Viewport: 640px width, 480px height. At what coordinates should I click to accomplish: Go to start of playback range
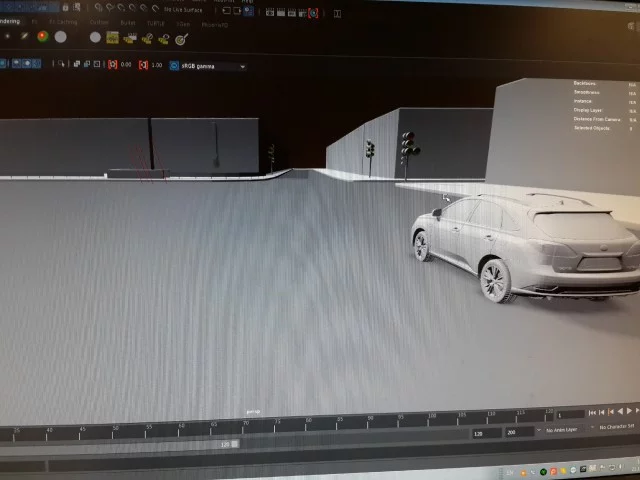tap(592, 413)
